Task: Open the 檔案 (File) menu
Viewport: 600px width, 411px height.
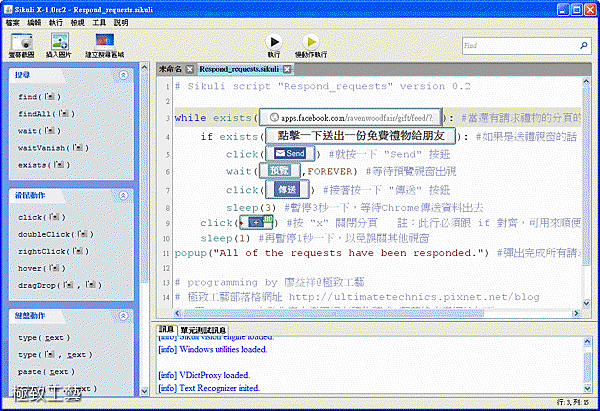Action: click(12, 23)
